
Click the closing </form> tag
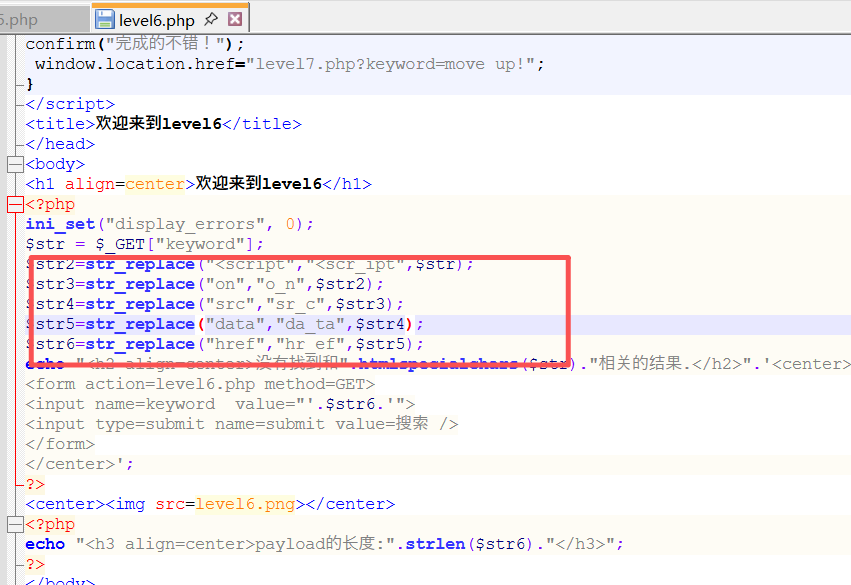(x=60, y=444)
